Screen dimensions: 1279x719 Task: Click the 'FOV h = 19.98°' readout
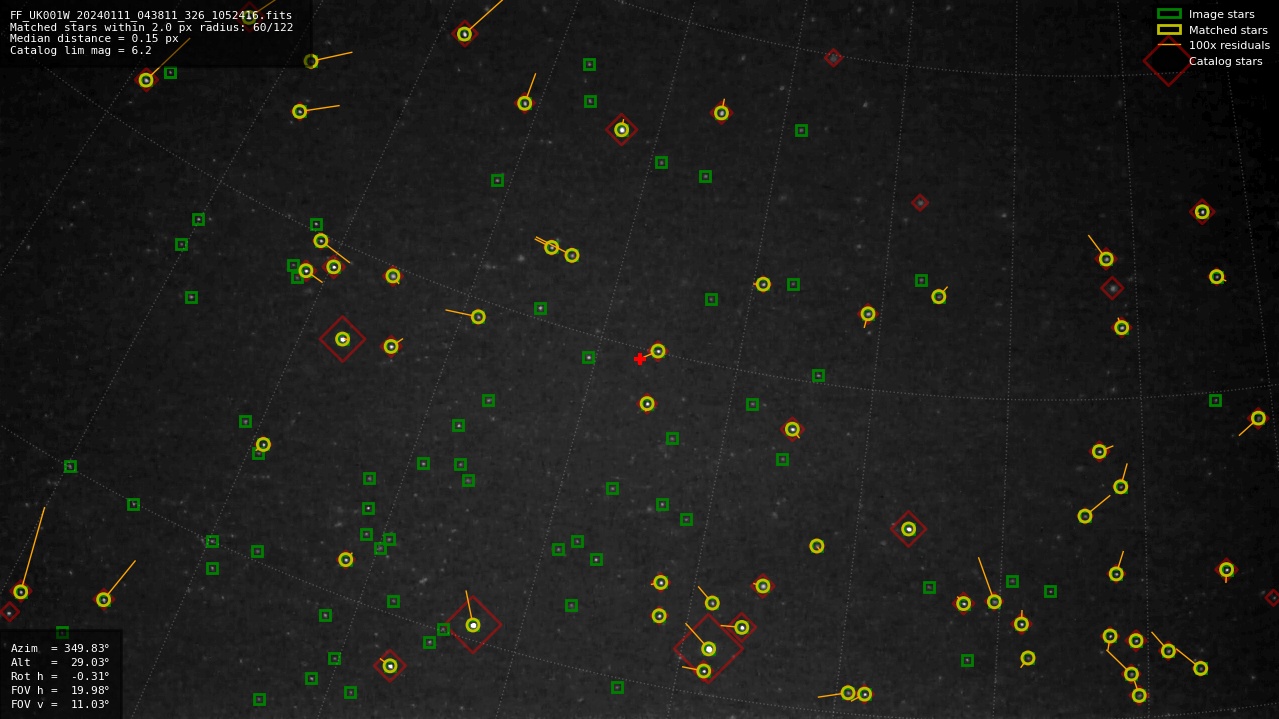point(60,690)
